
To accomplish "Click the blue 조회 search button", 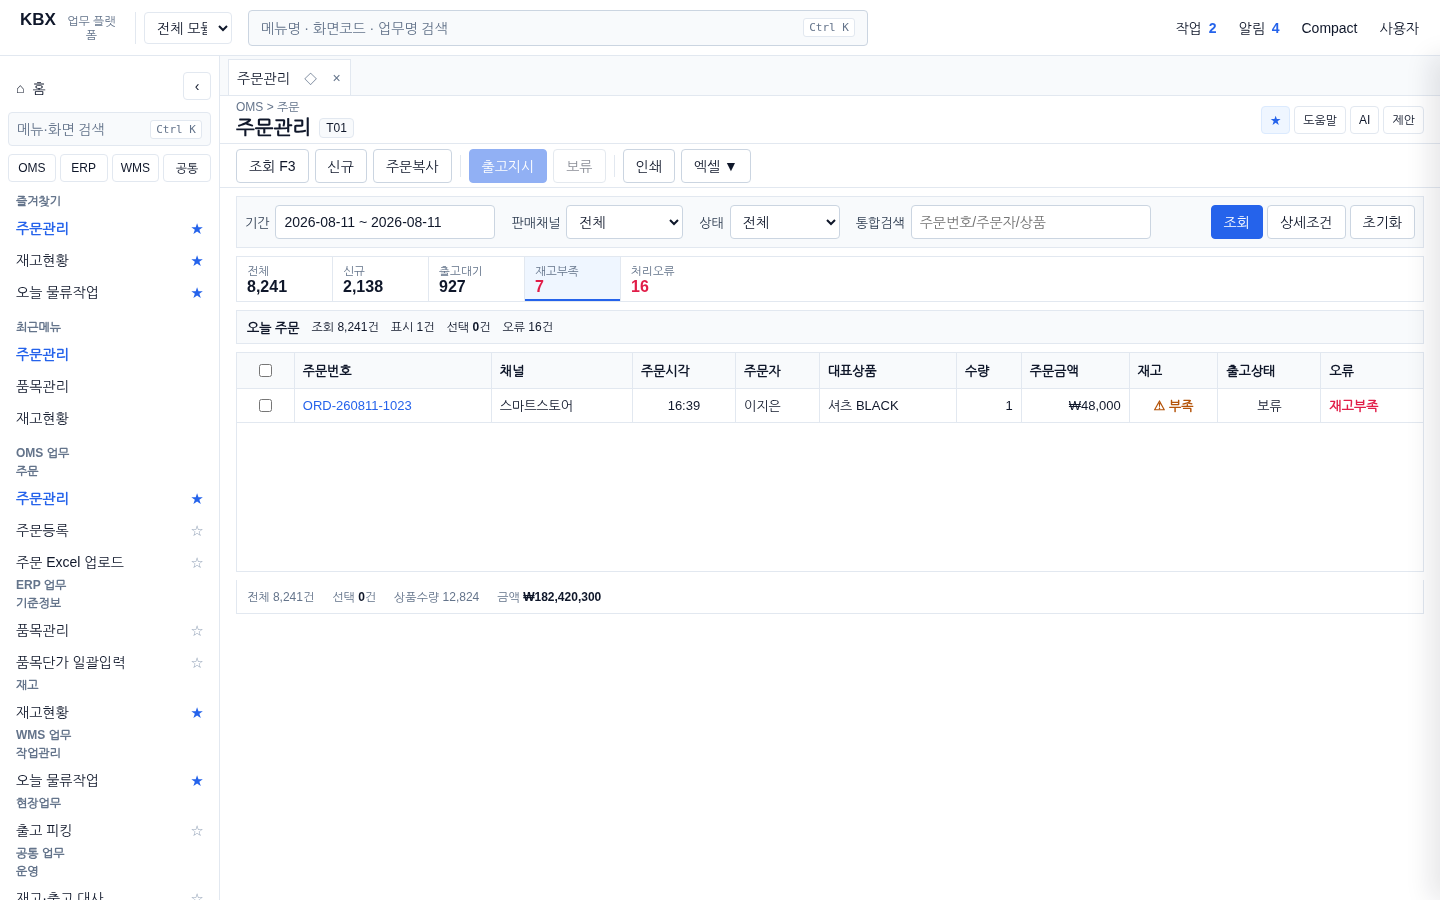I will click(x=1237, y=222).
